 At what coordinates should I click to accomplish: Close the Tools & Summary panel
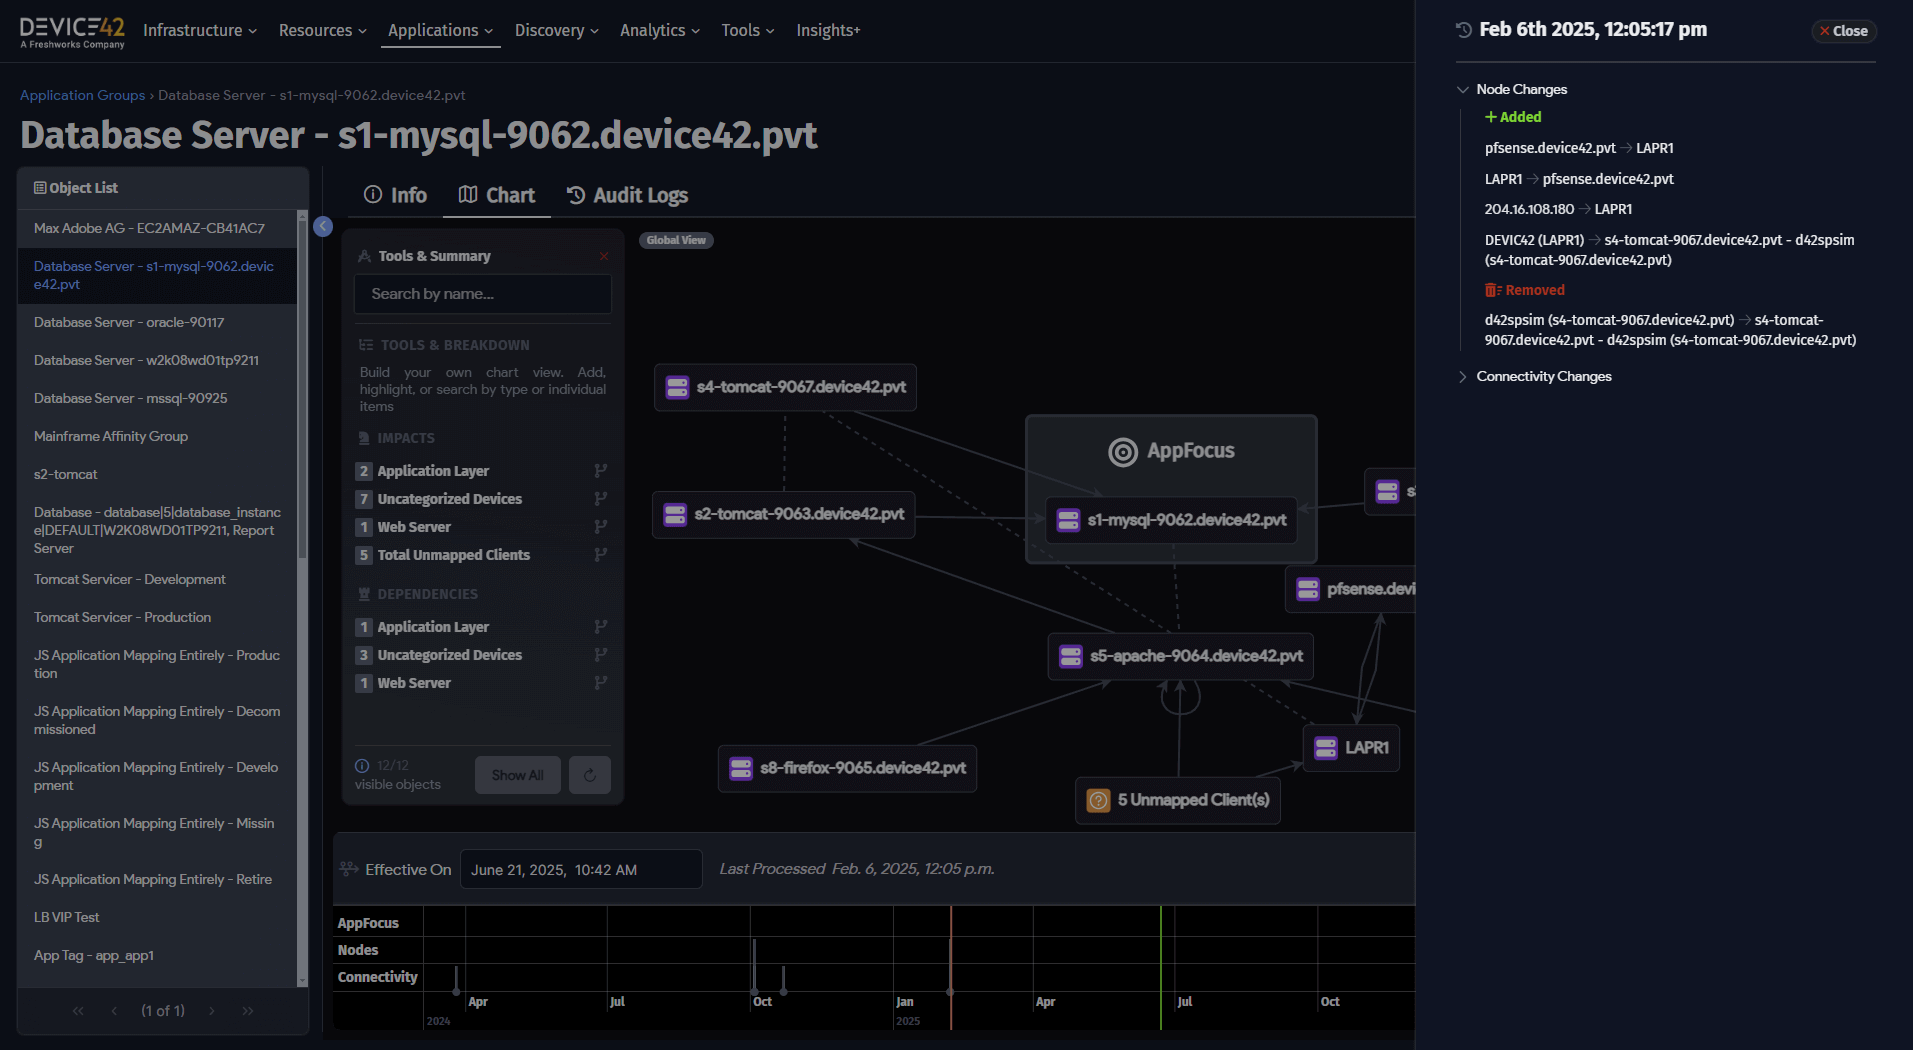coord(604,257)
